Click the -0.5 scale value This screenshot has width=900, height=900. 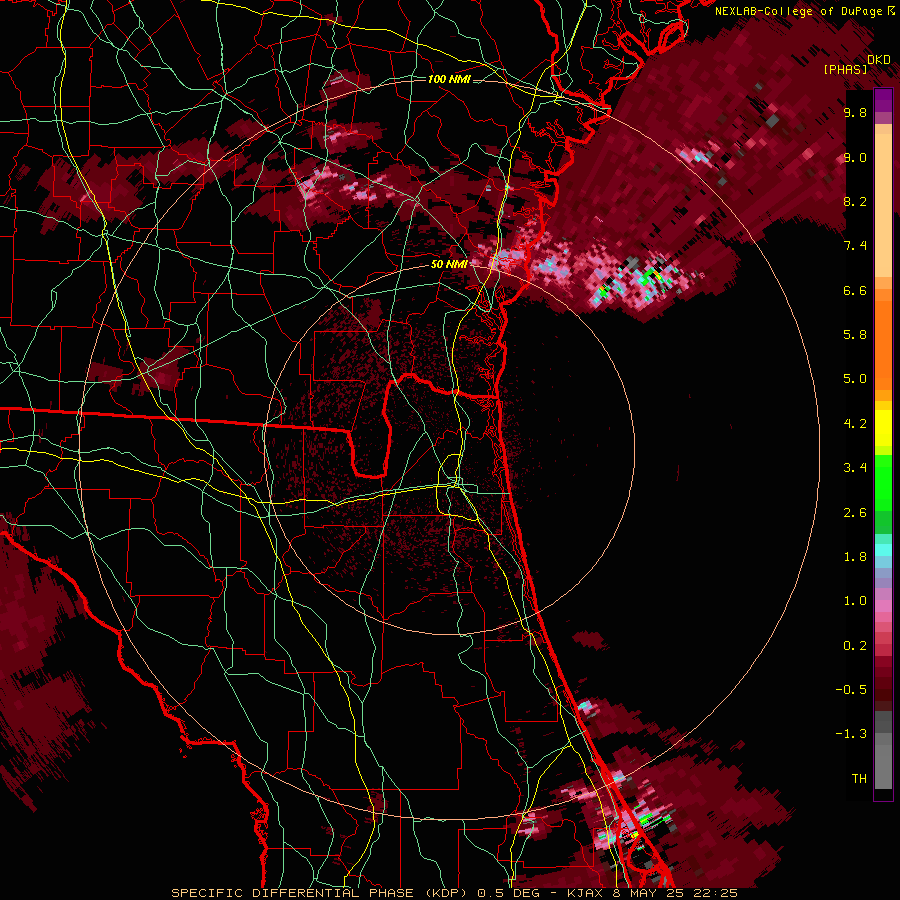[851, 690]
